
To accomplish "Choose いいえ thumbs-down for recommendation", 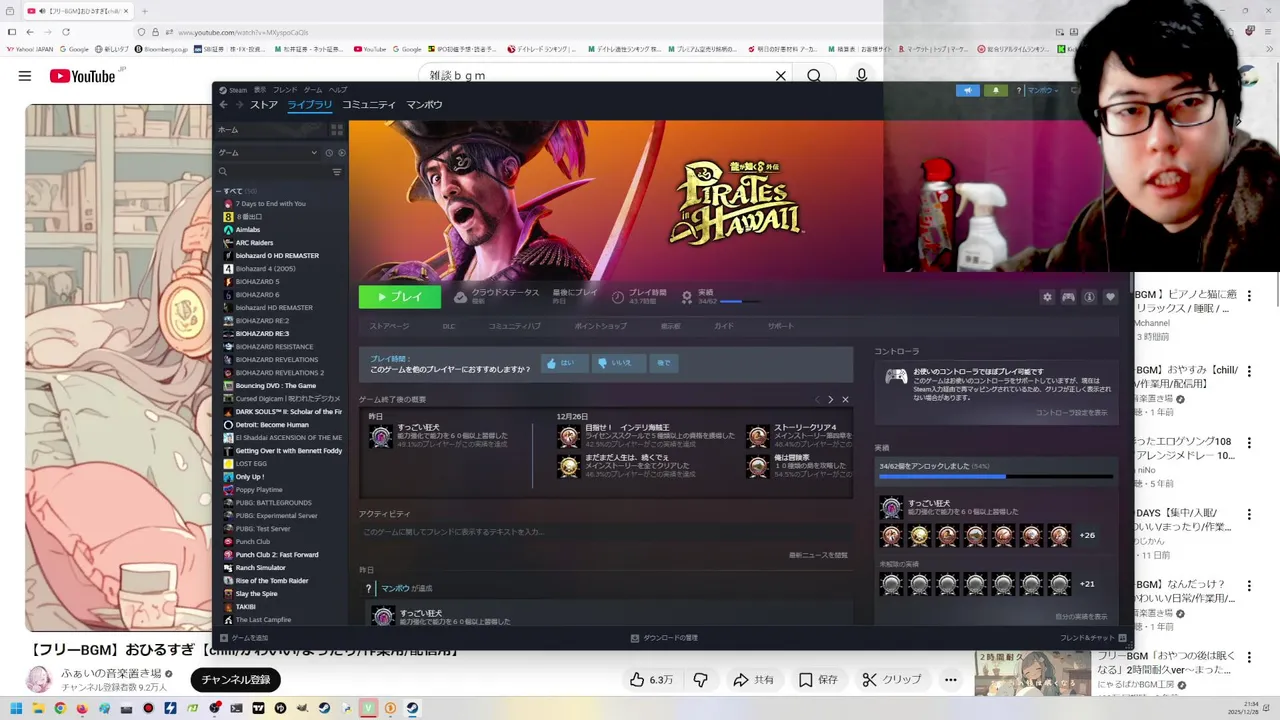I will point(618,363).
